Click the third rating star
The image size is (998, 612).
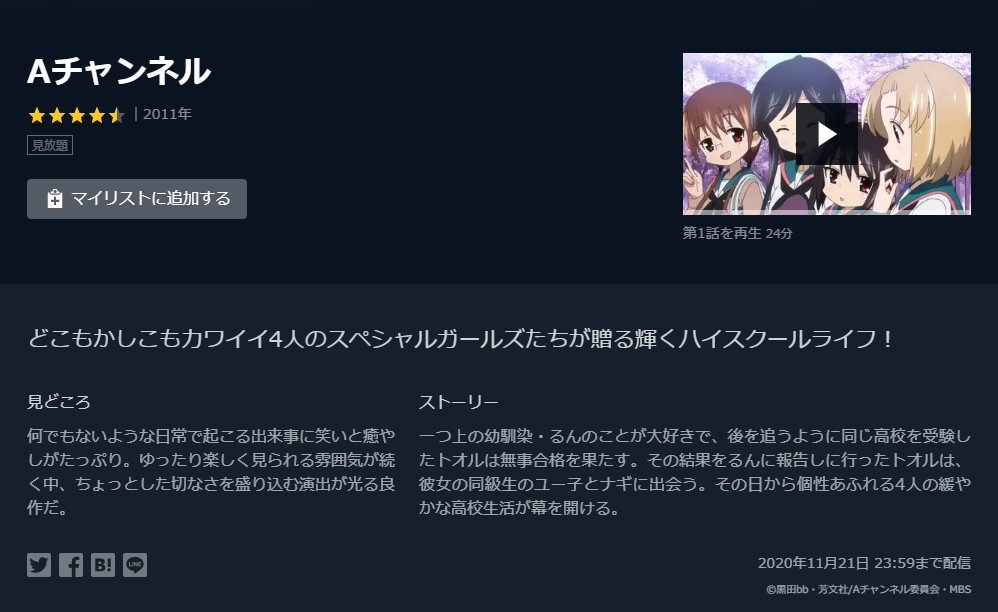point(77,115)
